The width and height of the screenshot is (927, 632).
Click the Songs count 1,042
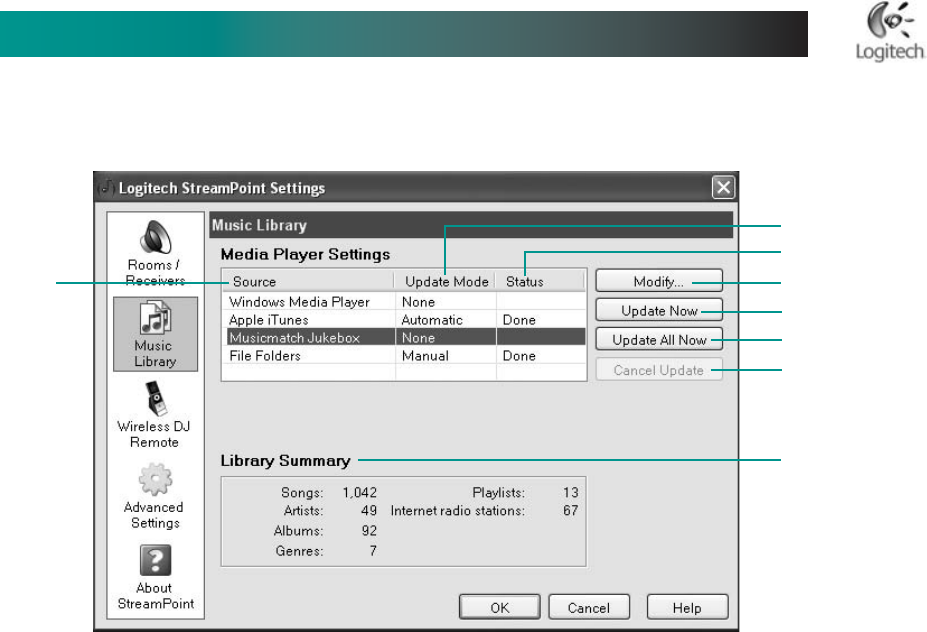coord(359,492)
